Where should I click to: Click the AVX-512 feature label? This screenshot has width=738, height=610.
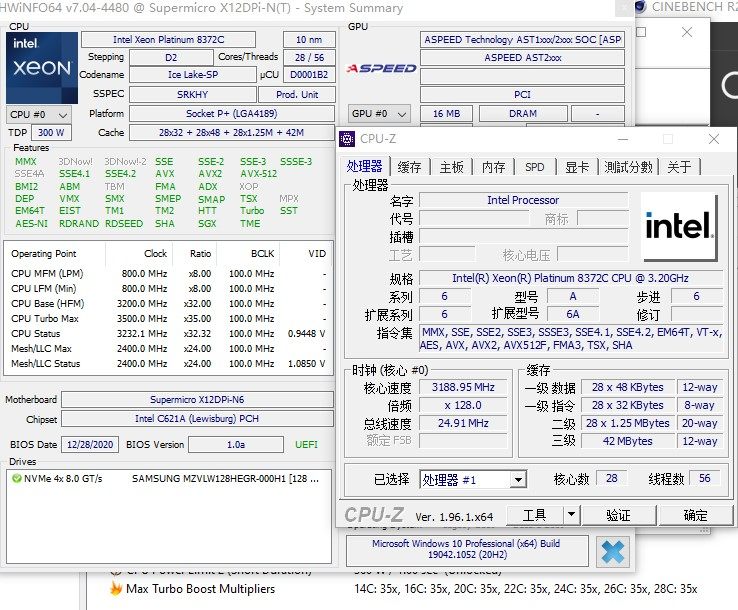258,174
